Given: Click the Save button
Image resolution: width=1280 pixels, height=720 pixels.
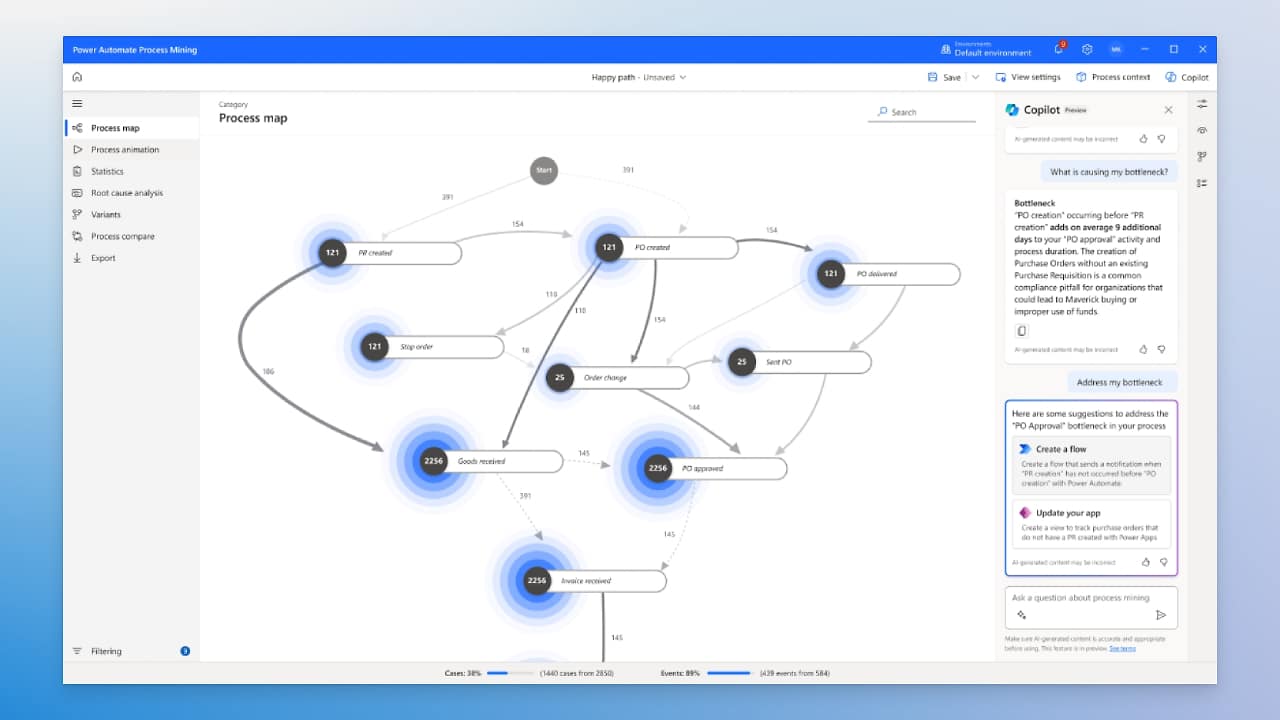Looking at the screenshot, I should (x=944, y=77).
